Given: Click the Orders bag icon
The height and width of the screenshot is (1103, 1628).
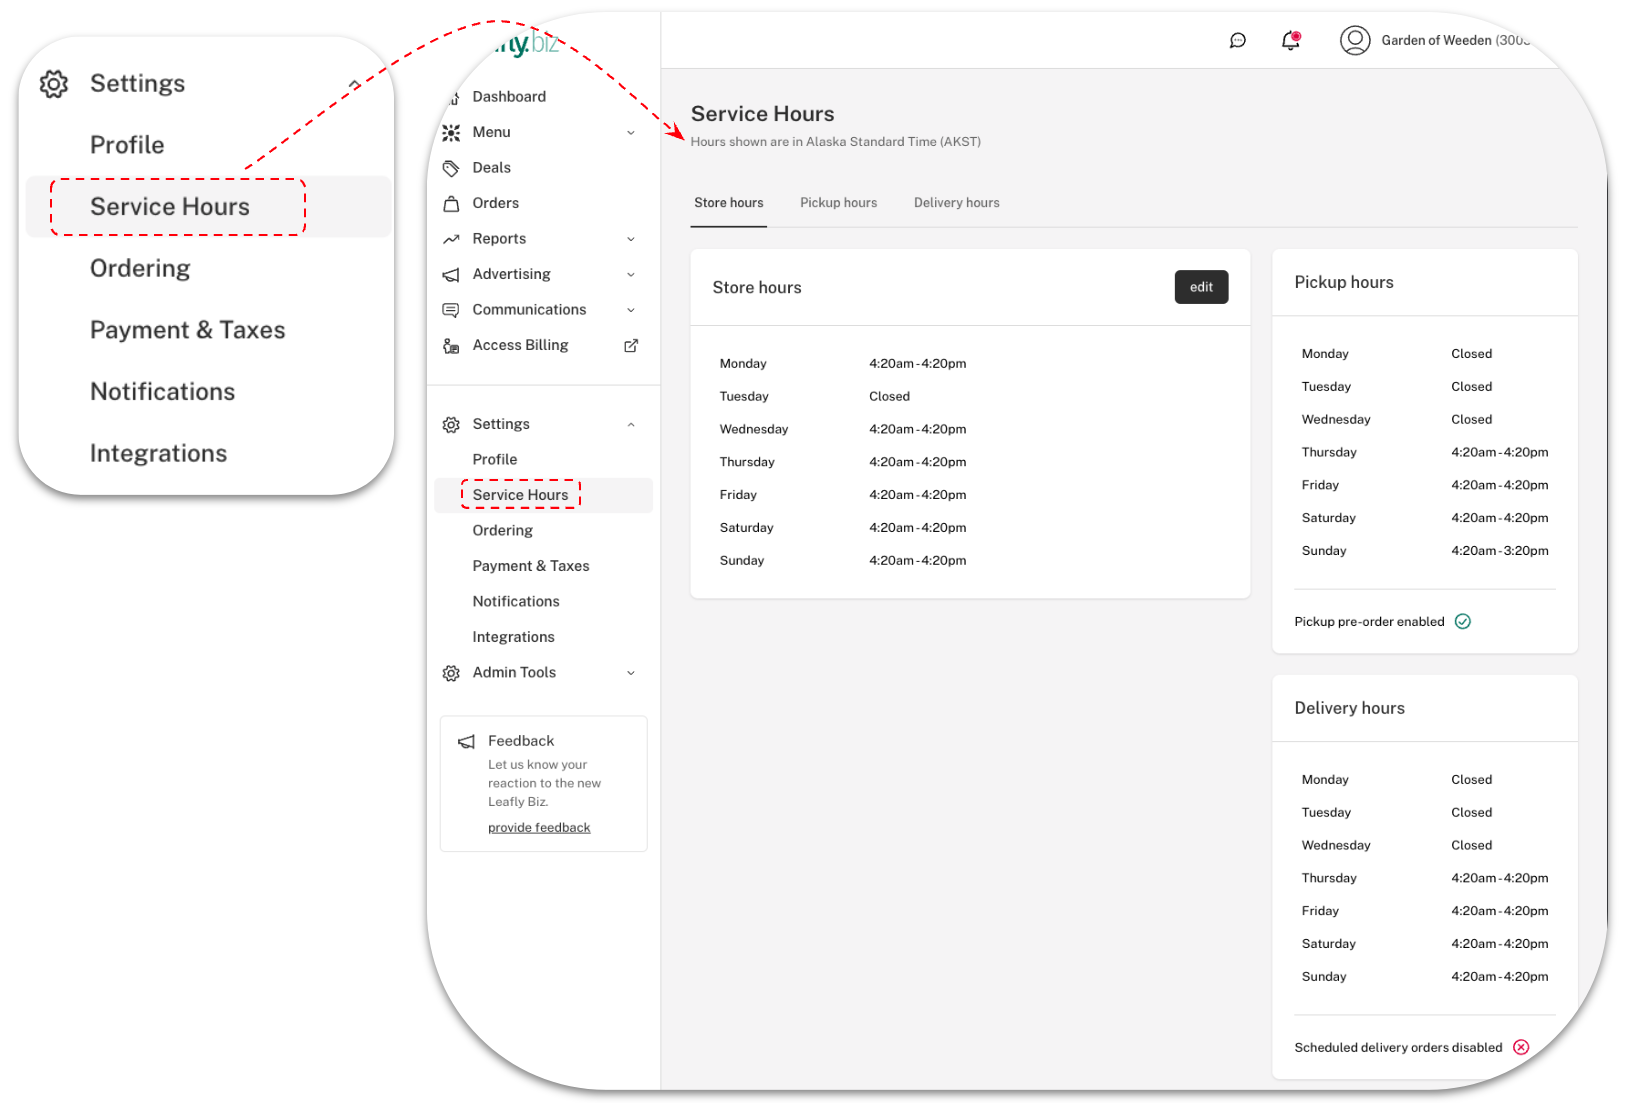Looking at the screenshot, I should (451, 203).
